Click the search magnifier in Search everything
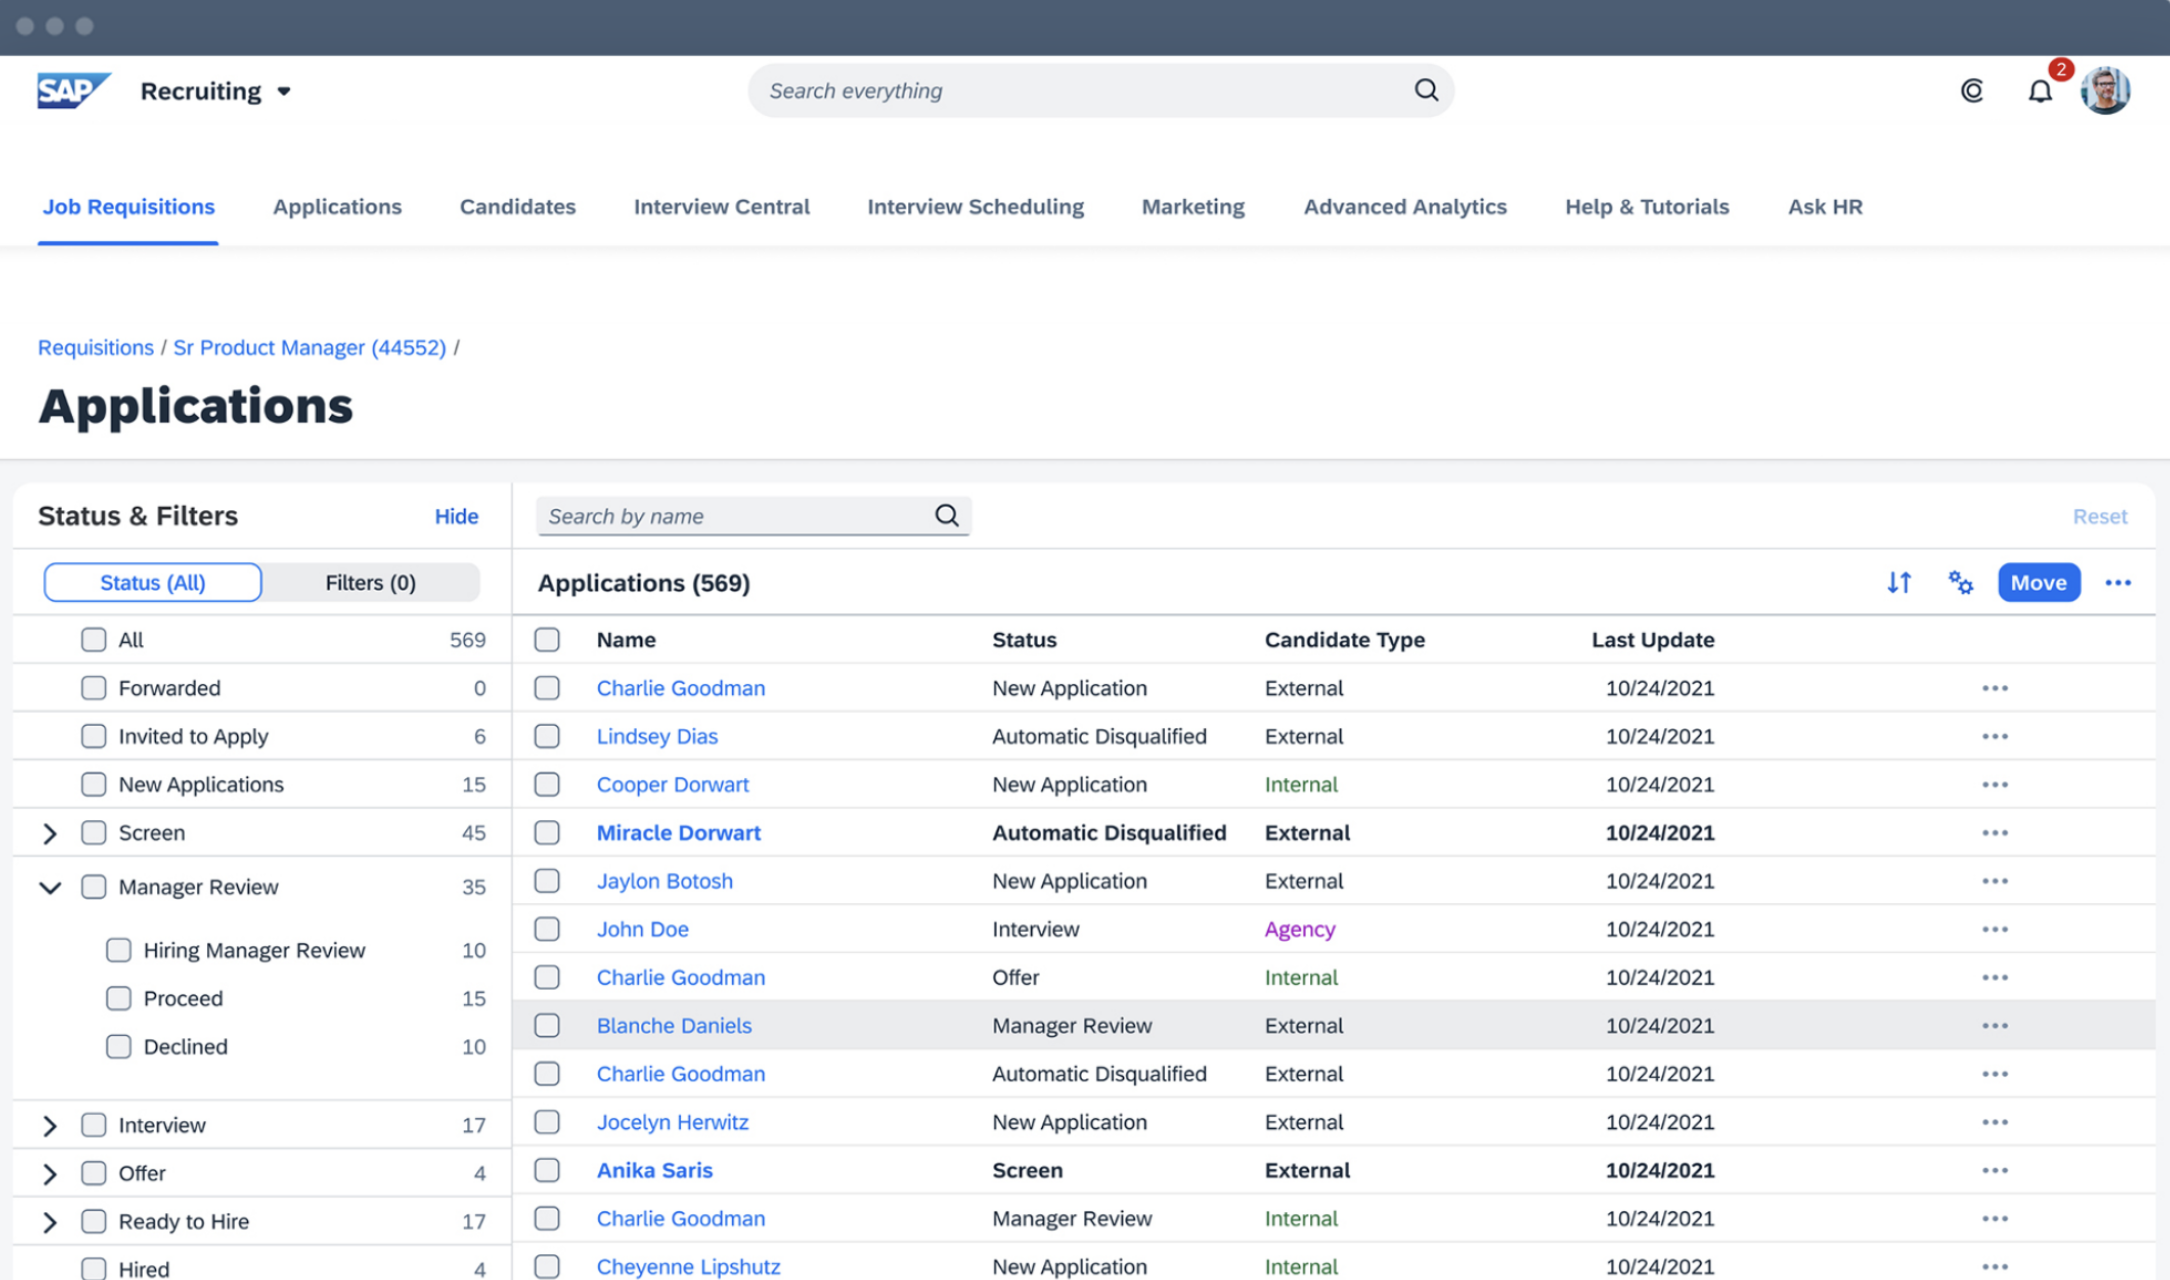The height and width of the screenshot is (1280, 2170). [x=1426, y=90]
